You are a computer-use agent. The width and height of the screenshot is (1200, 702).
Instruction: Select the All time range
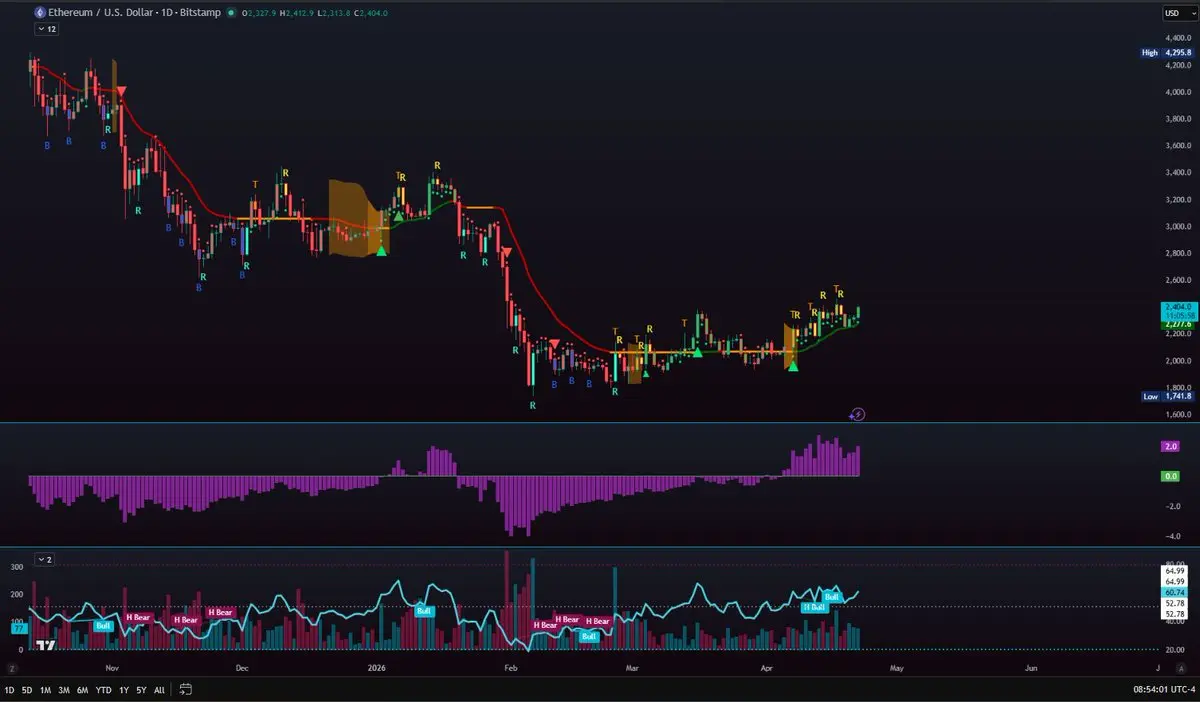159,690
